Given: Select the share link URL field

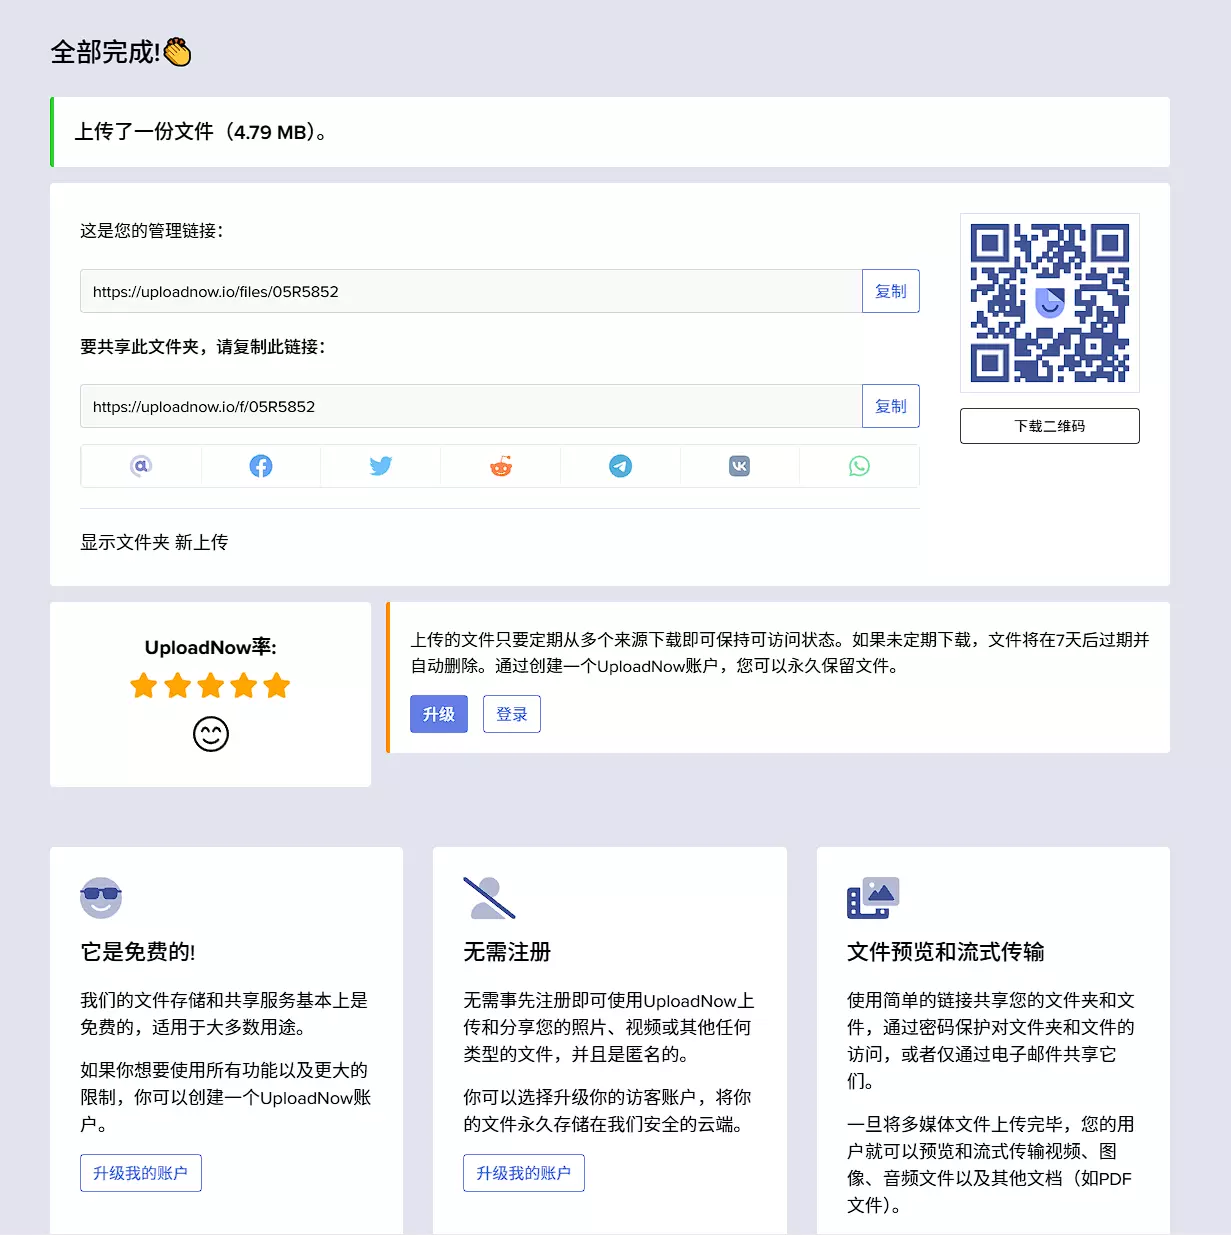Looking at the screenshot, I should tap(470, 406).
